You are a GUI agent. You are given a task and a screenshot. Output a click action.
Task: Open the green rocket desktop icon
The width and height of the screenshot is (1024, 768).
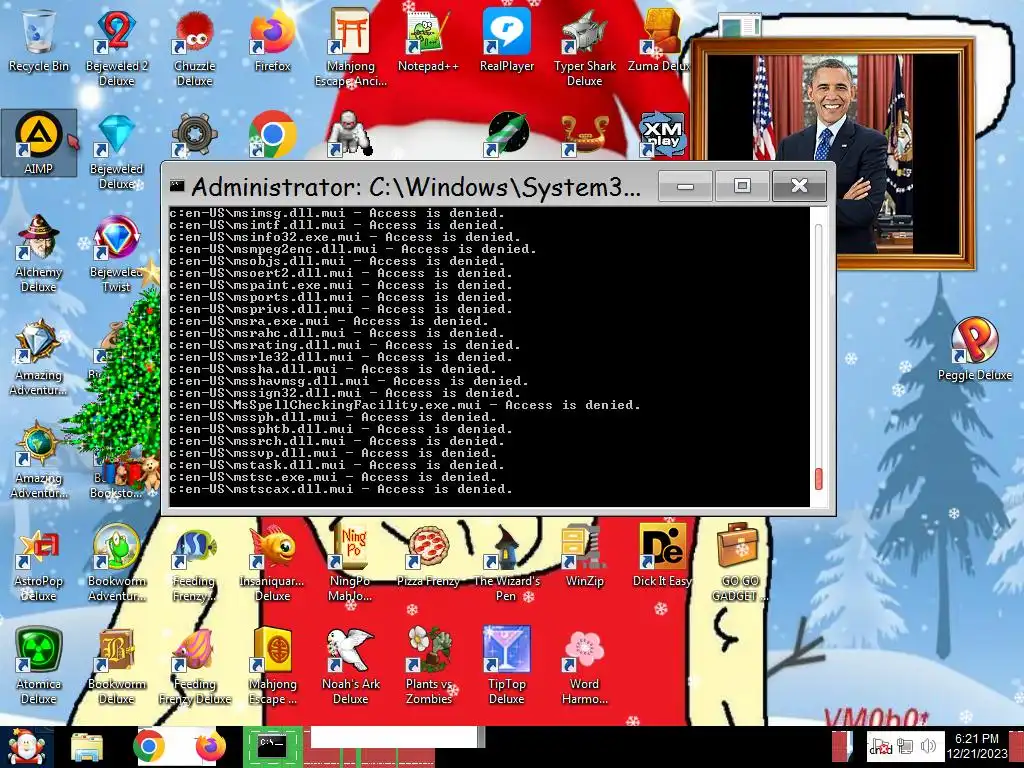click(507, 135)
